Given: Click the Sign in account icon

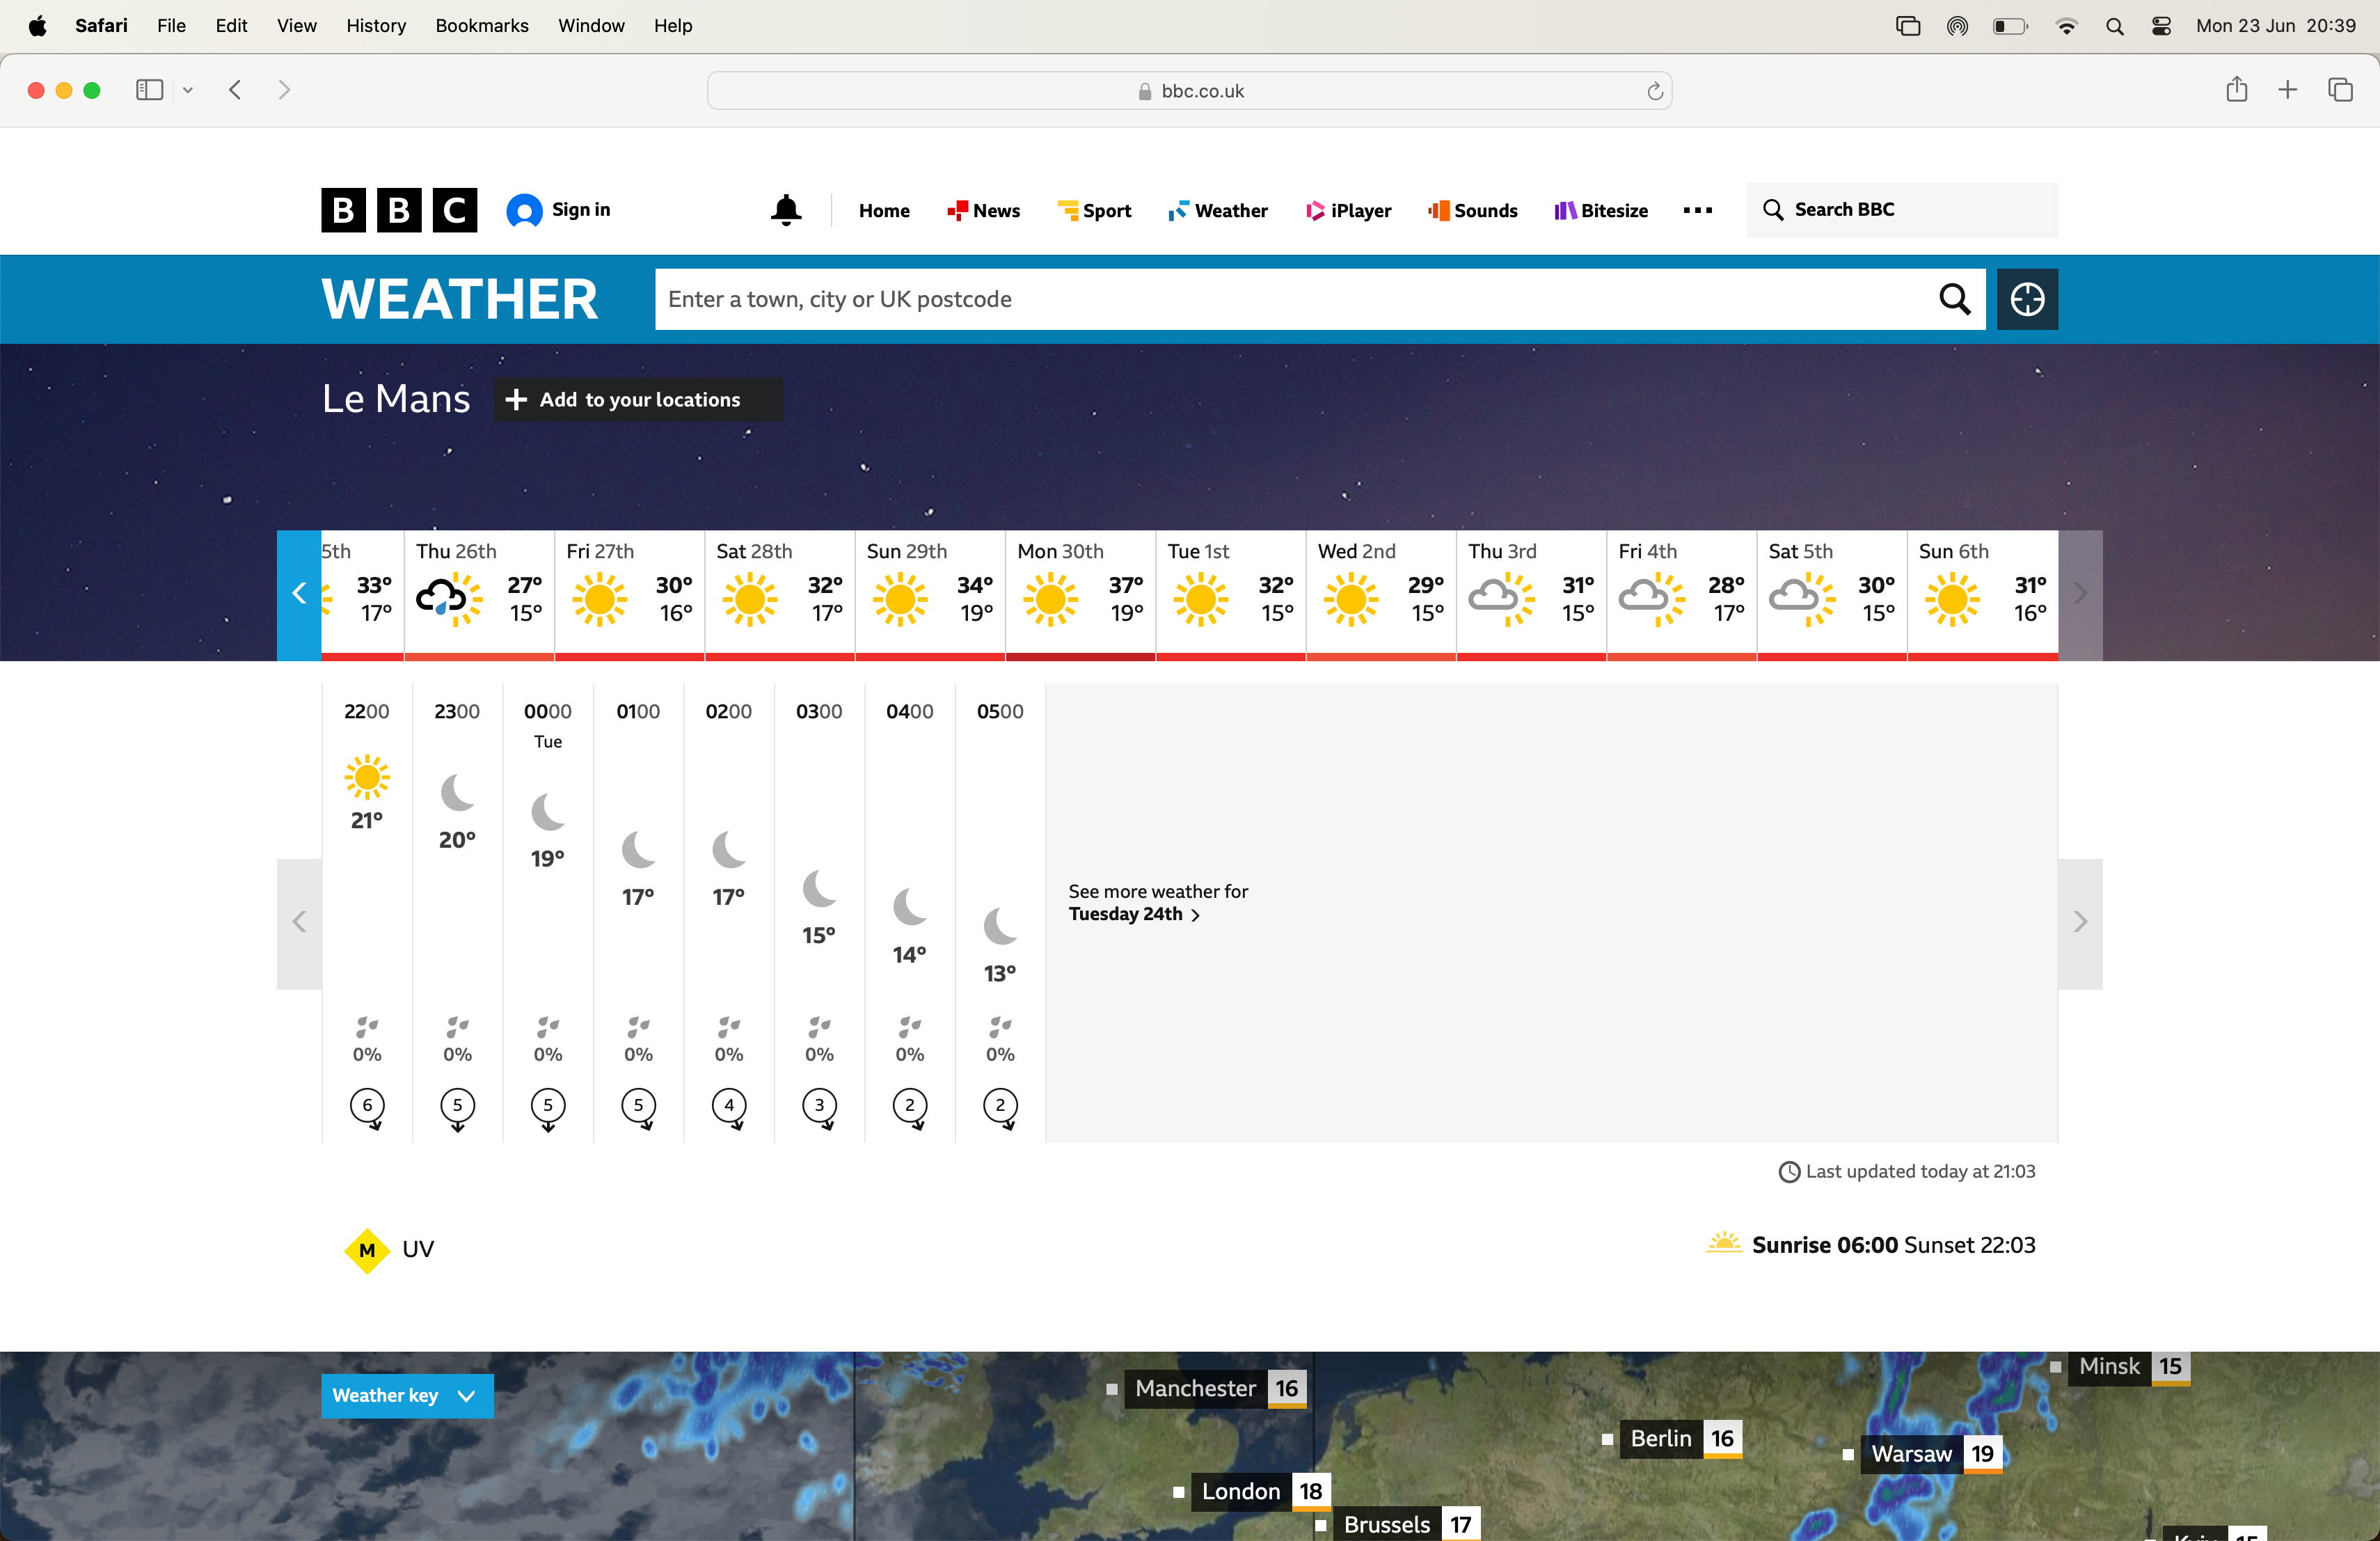Looking at the screenshot, I should [524, 210].
